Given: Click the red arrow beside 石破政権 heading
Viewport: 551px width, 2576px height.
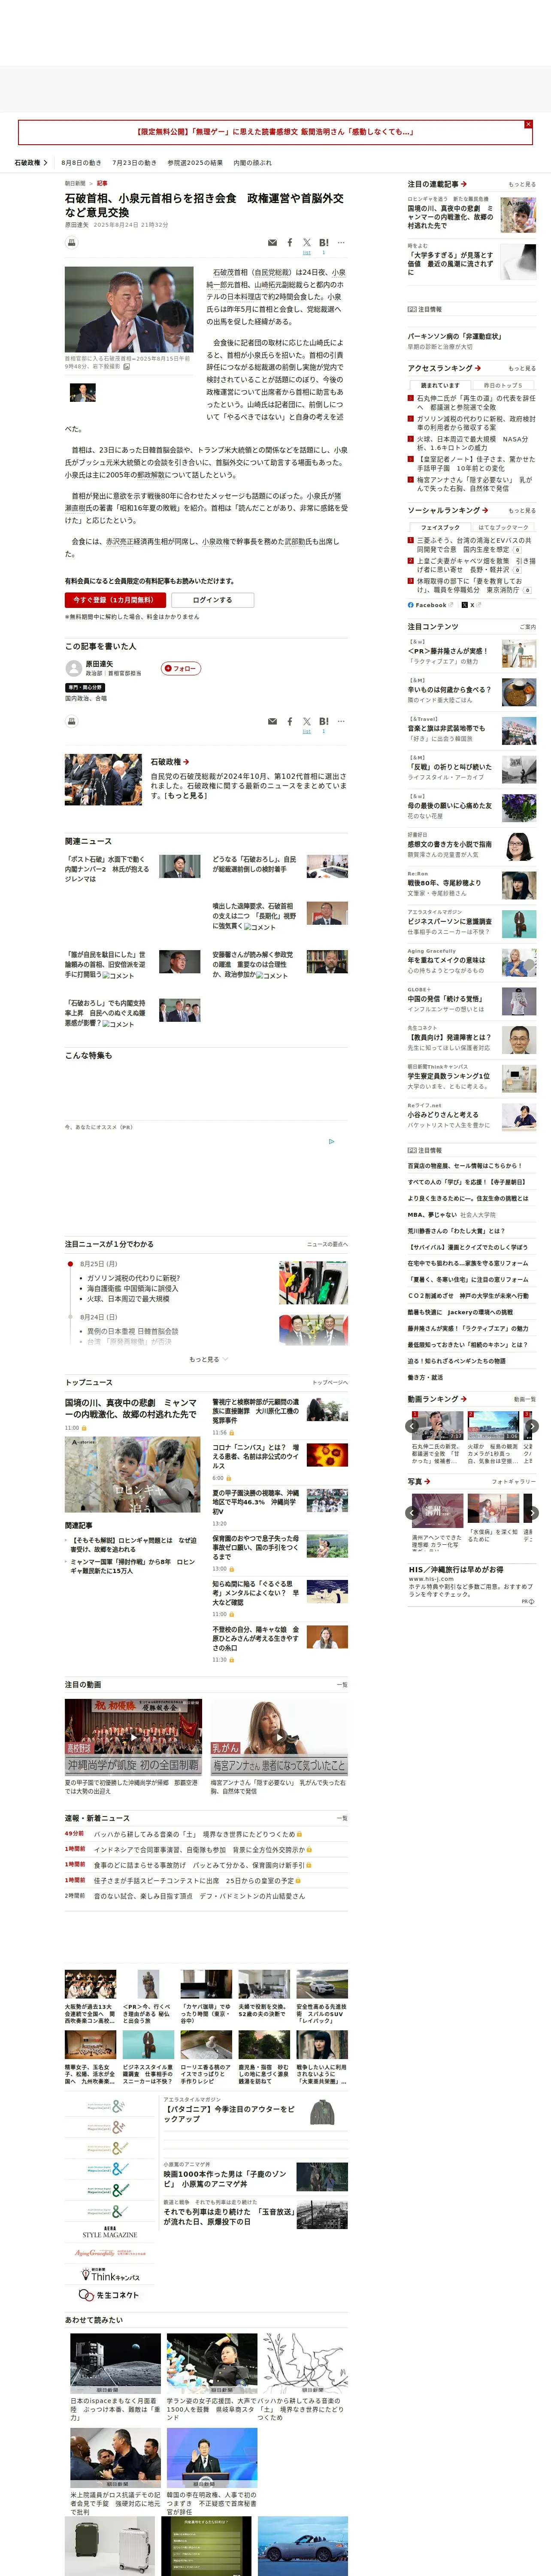Looking at the screenshot, I should click(186, 762).
